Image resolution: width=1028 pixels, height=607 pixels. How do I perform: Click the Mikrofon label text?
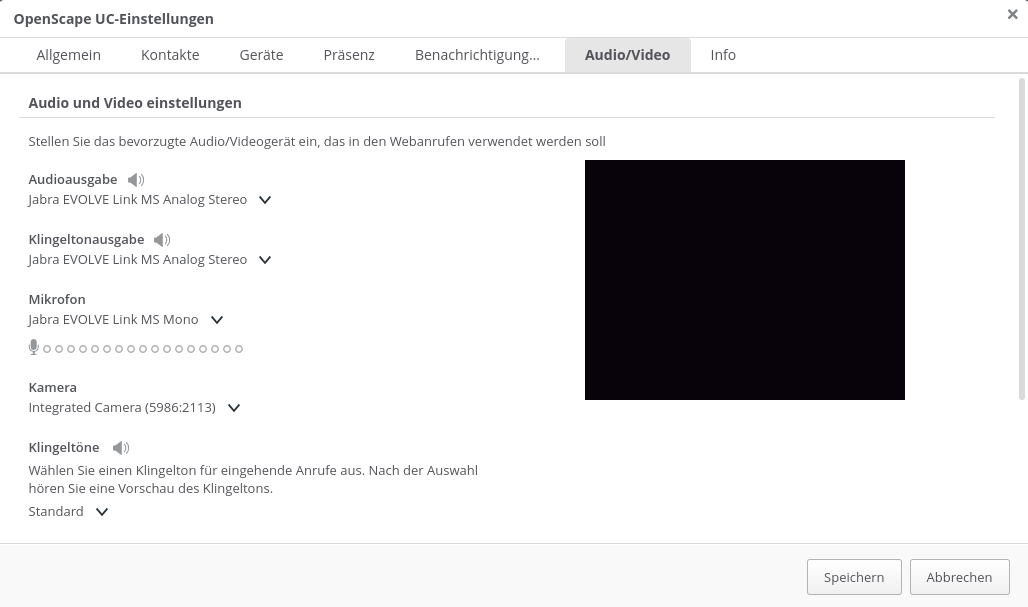tap(57, 300)
